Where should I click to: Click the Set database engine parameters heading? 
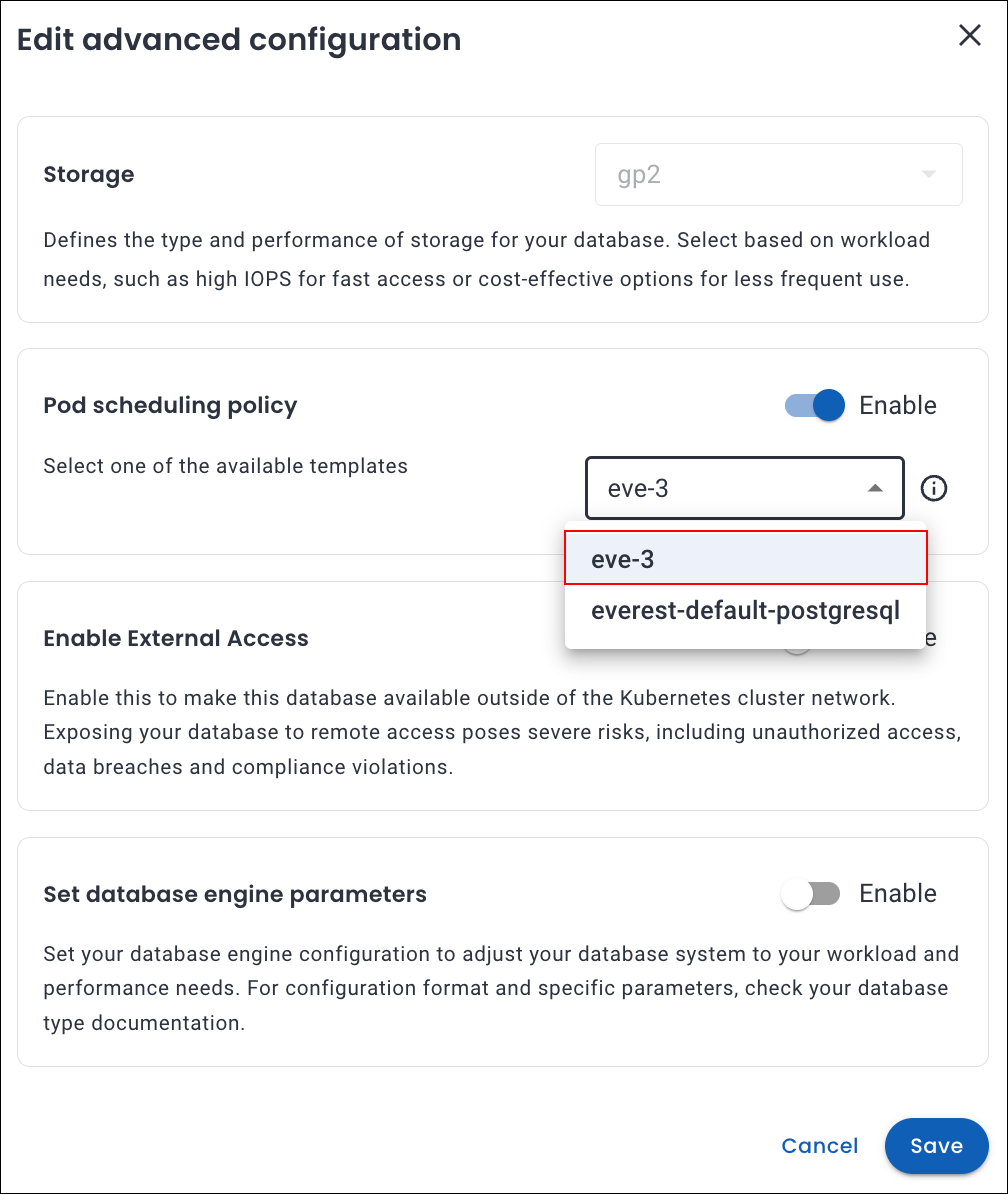point(235,894)
